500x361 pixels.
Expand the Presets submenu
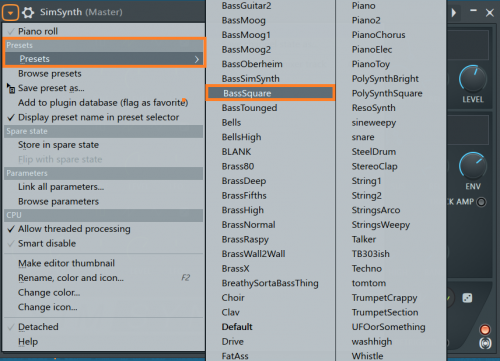(103, 59)
